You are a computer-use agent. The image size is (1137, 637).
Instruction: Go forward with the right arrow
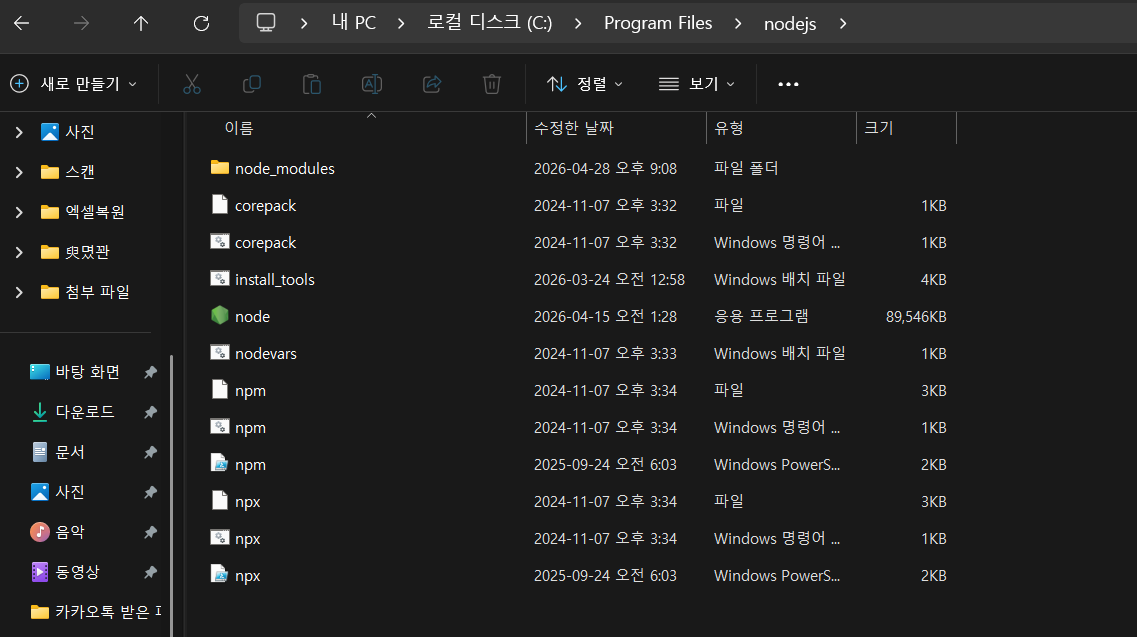pos(81,23)
